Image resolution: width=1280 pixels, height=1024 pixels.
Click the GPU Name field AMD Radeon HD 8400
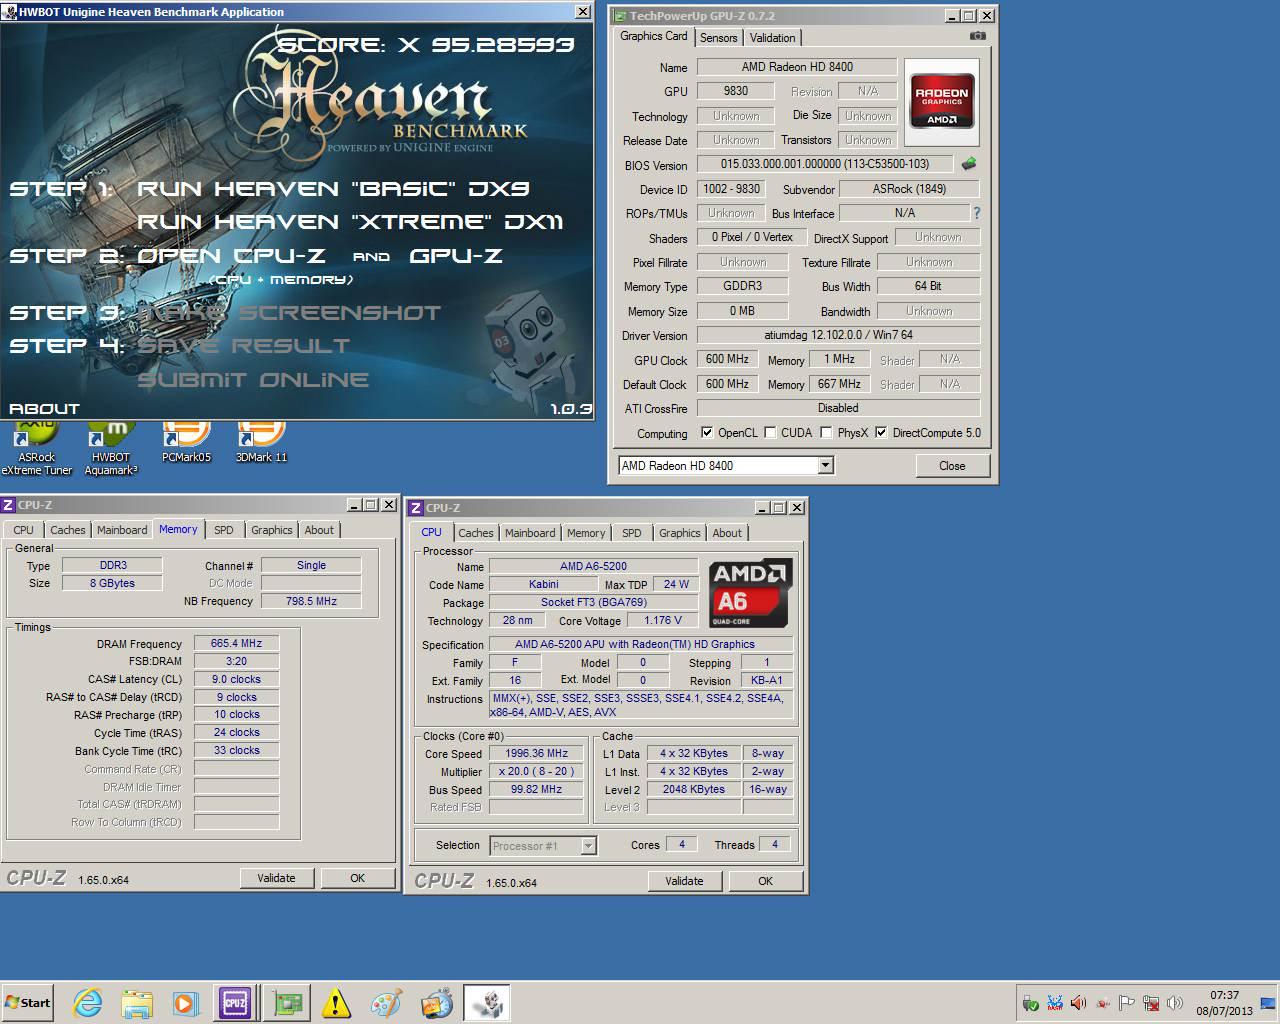tap(797, 67)
